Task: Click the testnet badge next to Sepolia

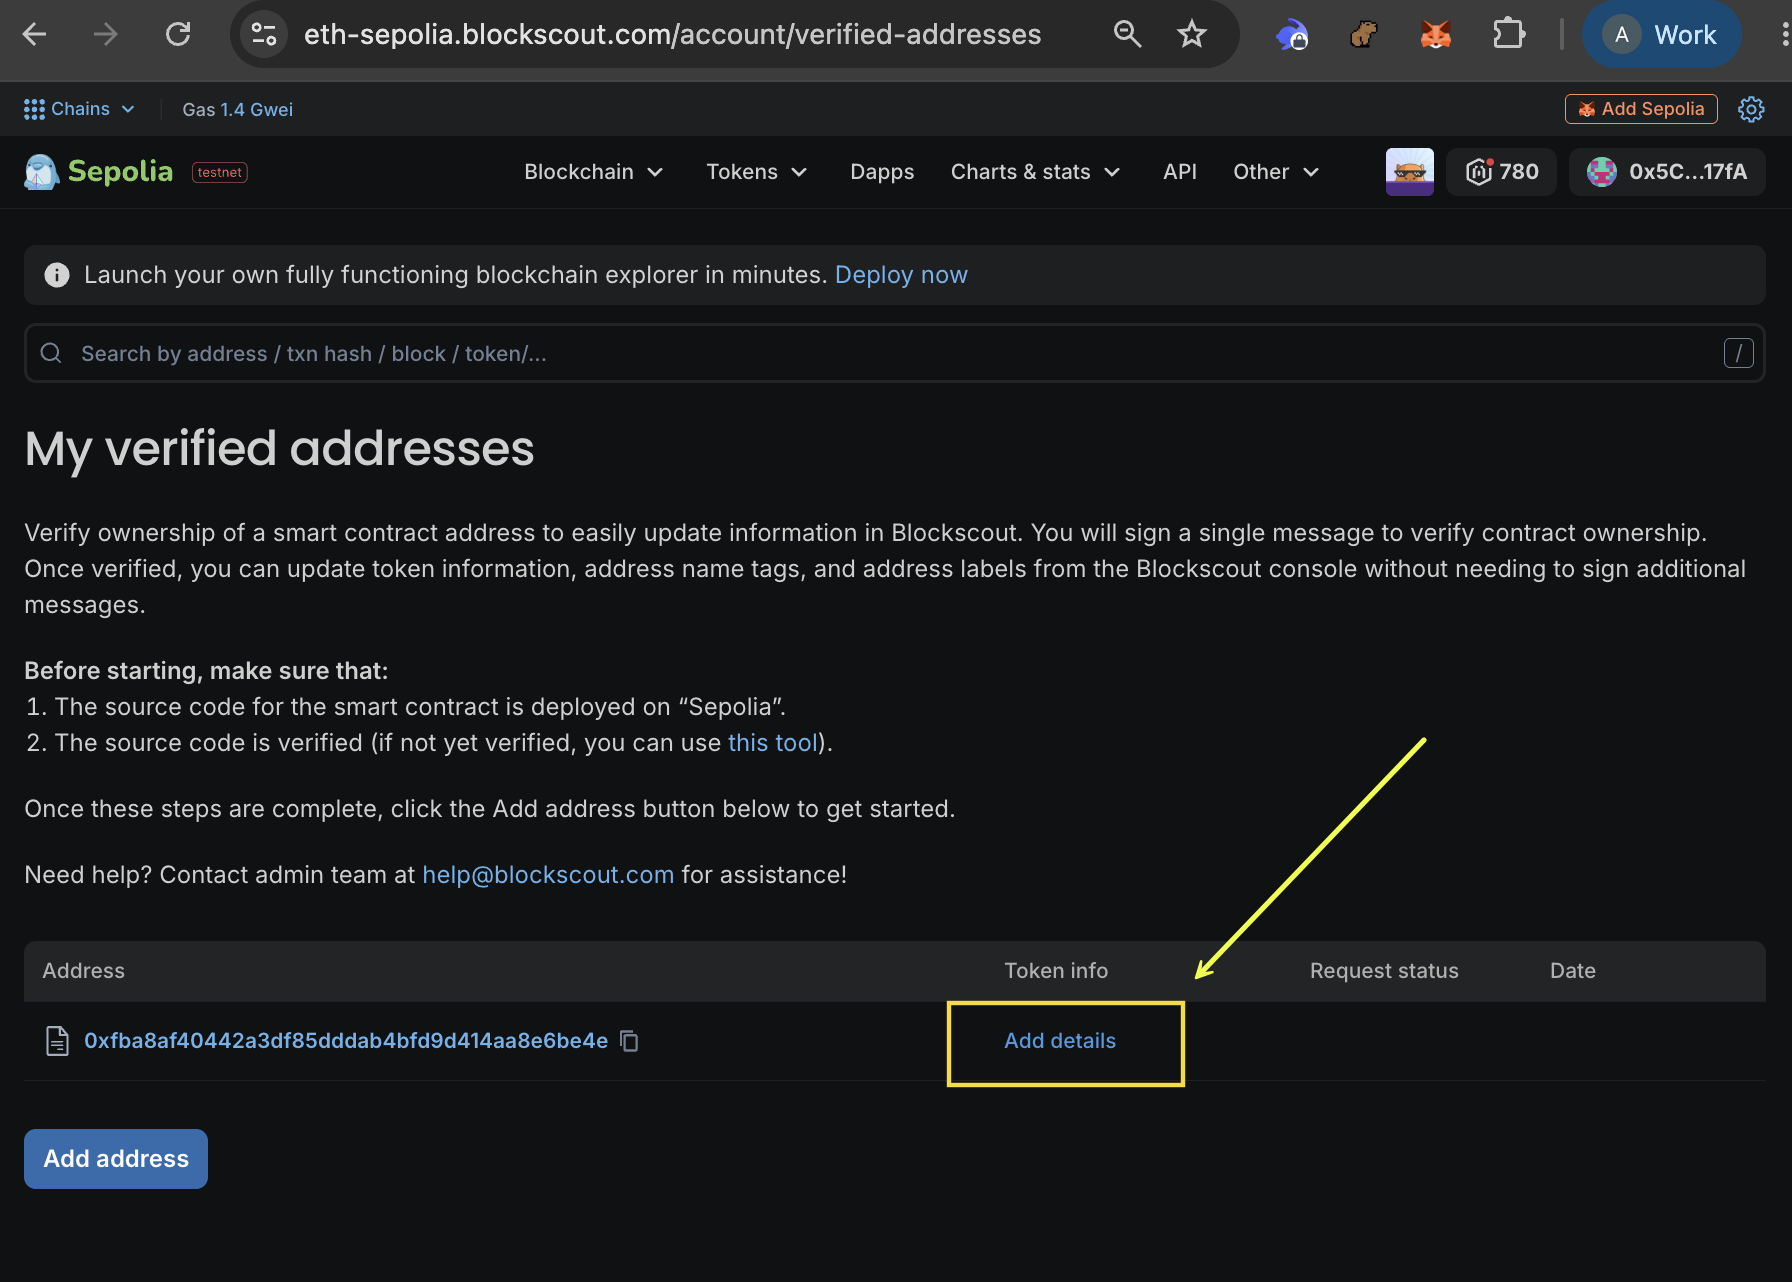Action: coord(220,172)
